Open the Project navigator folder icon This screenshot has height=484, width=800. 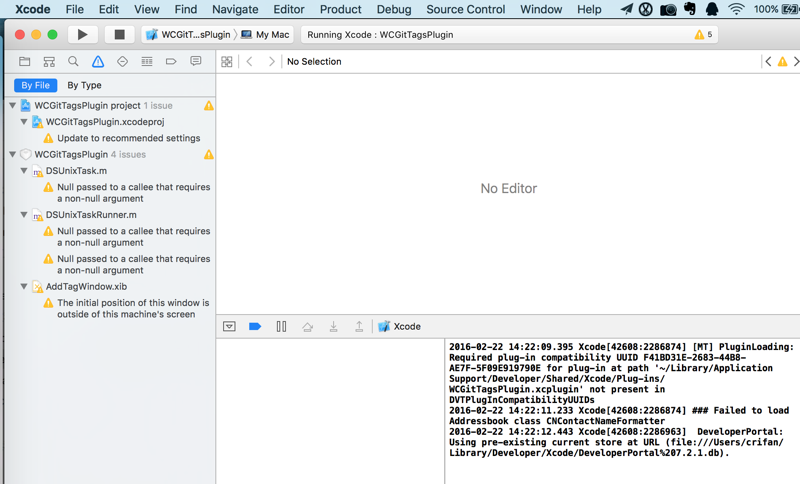tap(24, 62)
